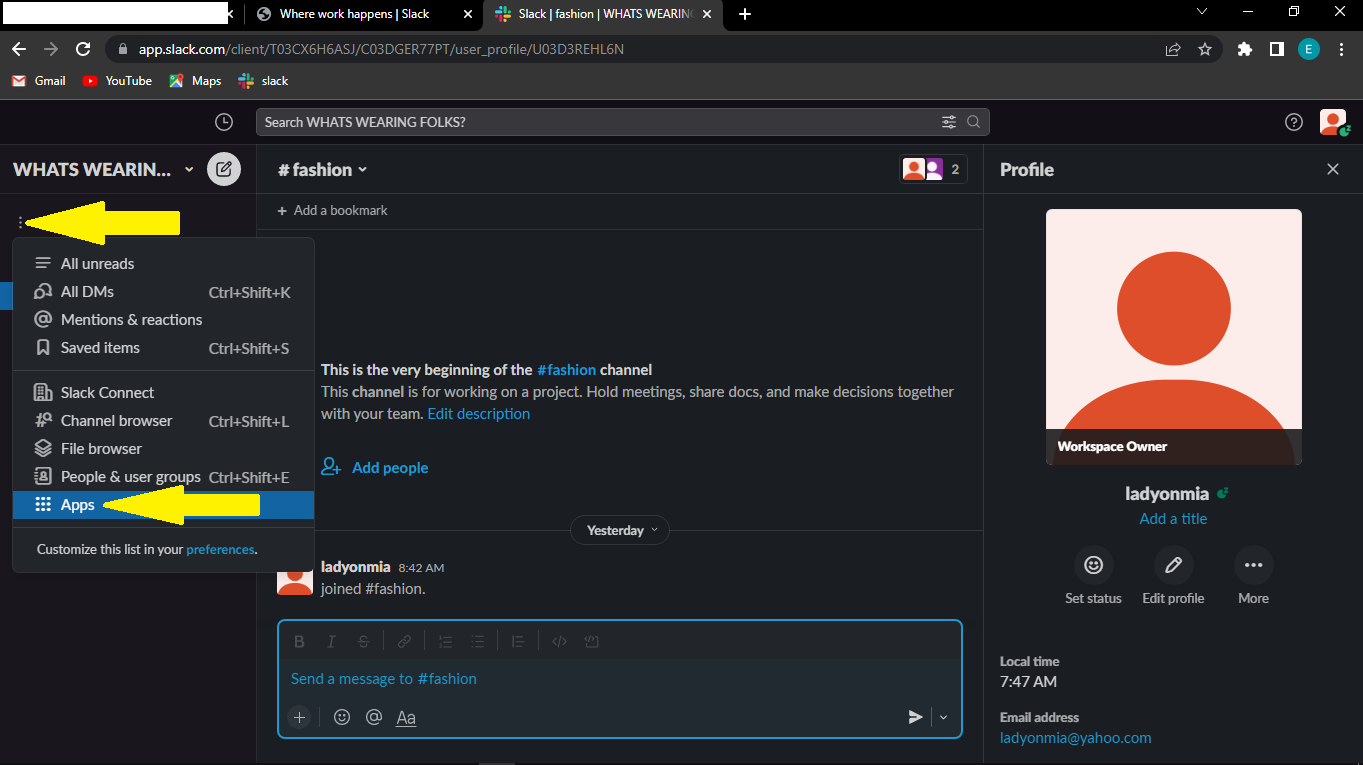
Task: Click the three-dot sidebar more icon
Action: pos(21,222)
